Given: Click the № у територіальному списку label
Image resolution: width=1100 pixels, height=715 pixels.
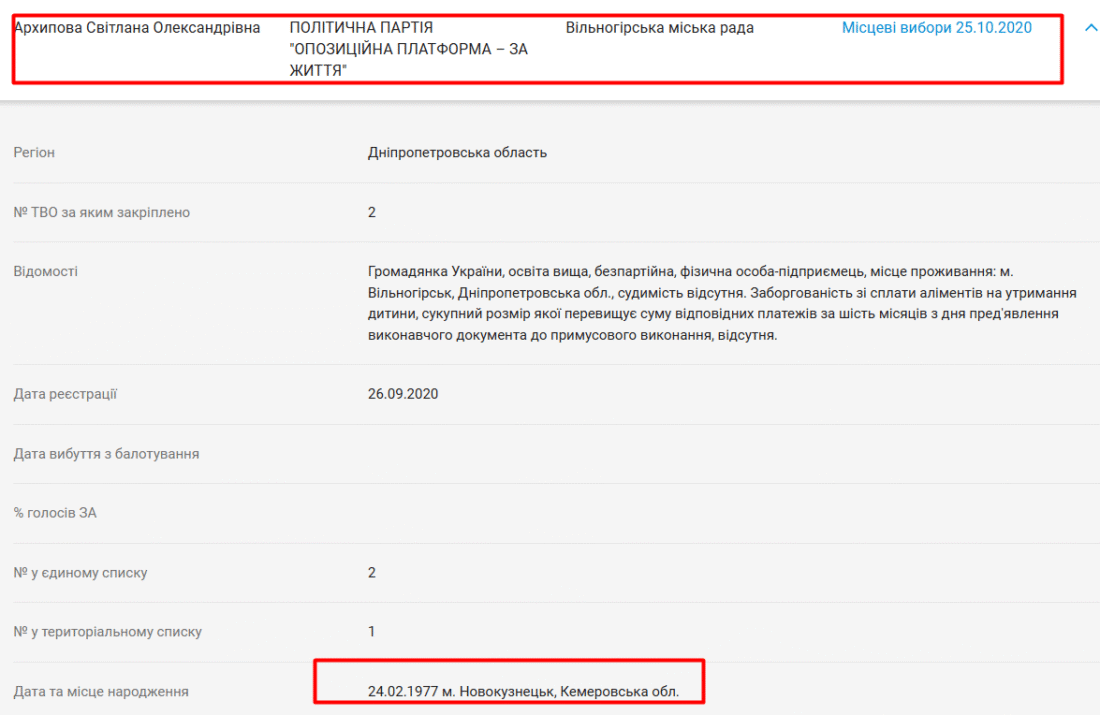Looking at the screenshot, I should 107,632.
